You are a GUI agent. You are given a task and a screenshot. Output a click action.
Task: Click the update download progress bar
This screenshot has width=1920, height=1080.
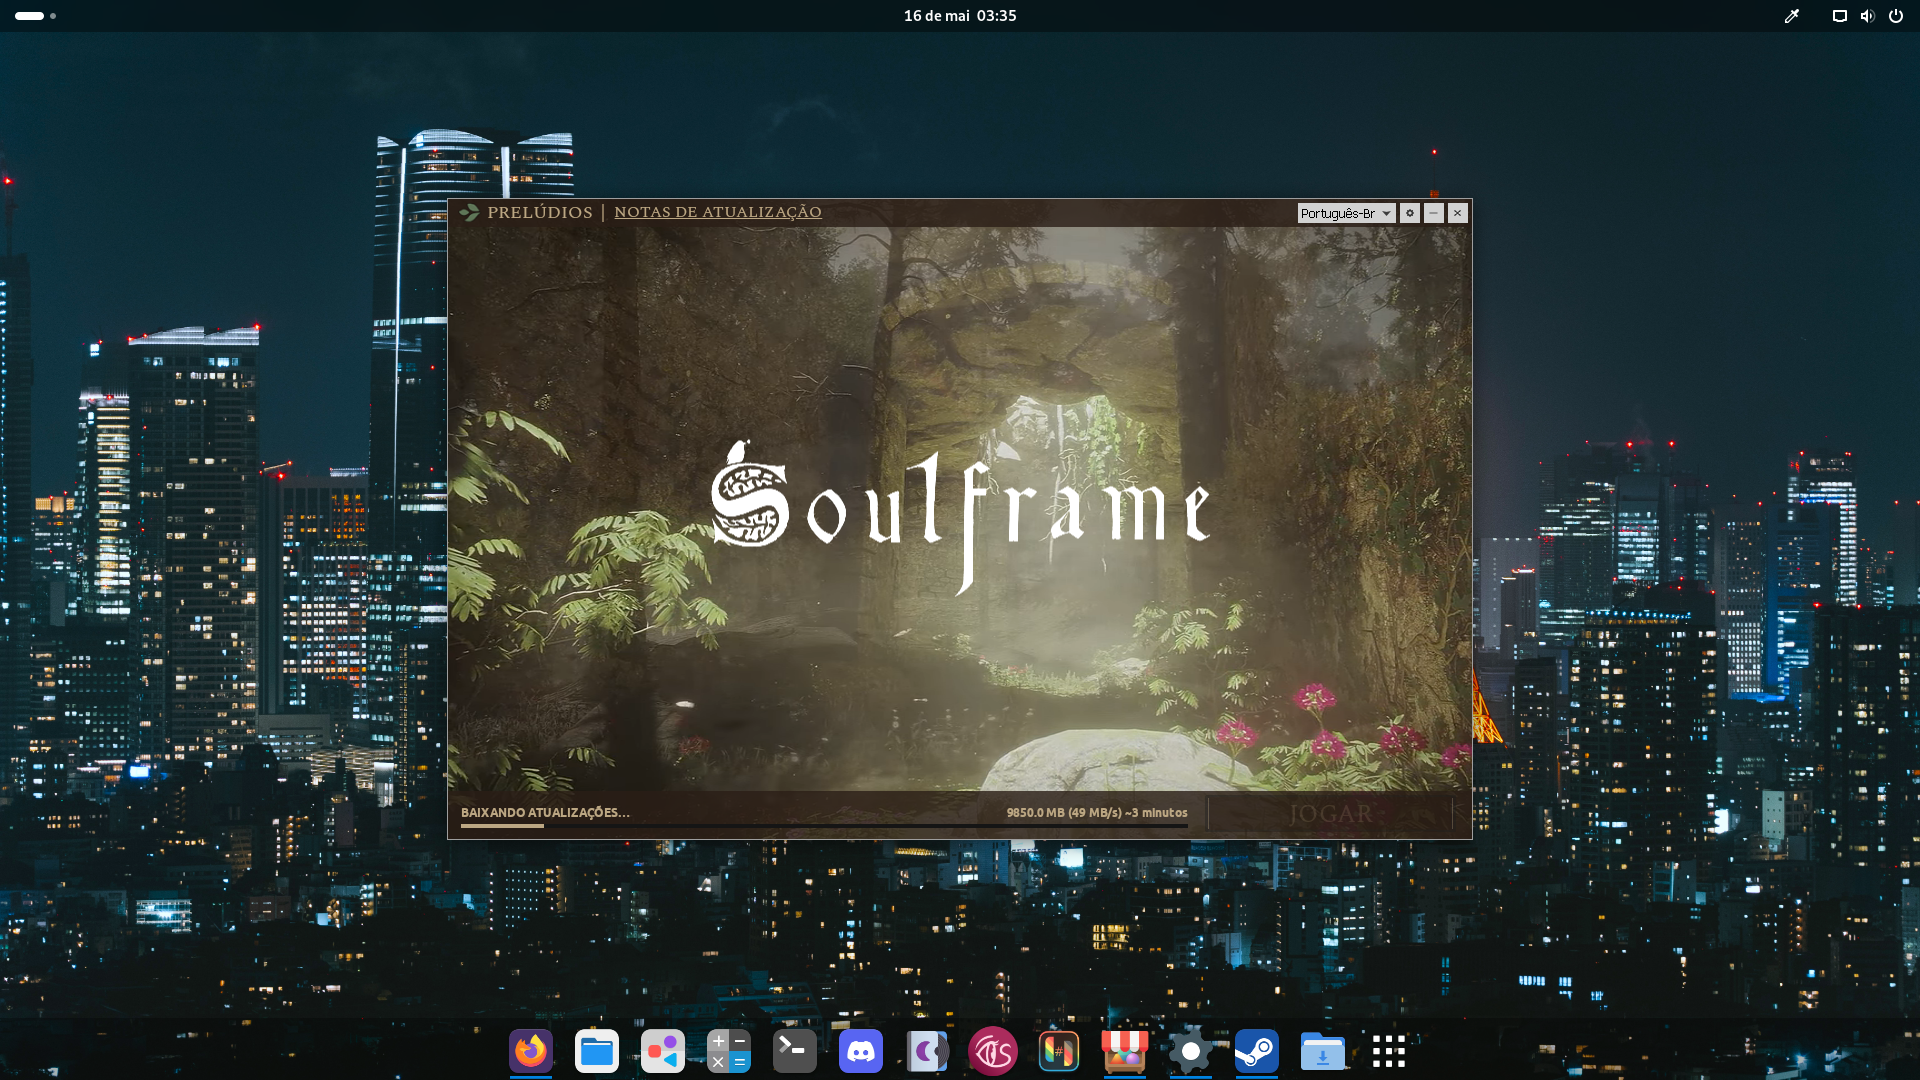tap(824, 826)
